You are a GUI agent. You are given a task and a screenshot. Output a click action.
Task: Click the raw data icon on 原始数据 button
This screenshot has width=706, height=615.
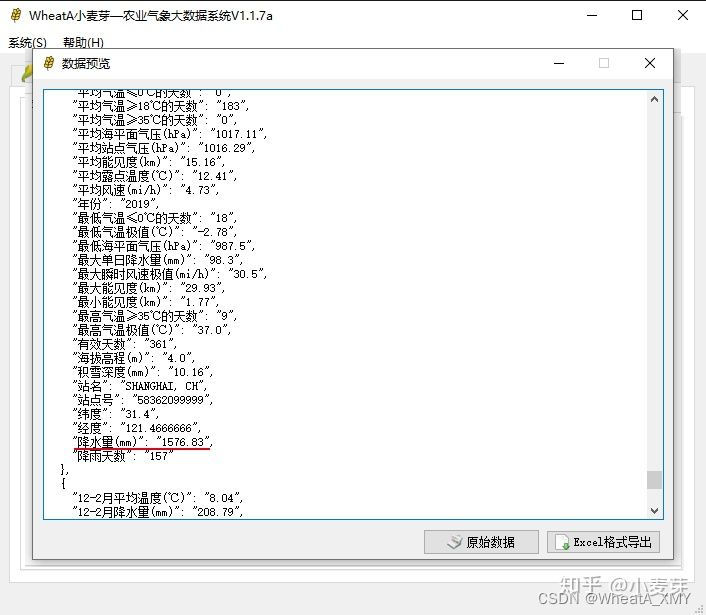[455, 542]
